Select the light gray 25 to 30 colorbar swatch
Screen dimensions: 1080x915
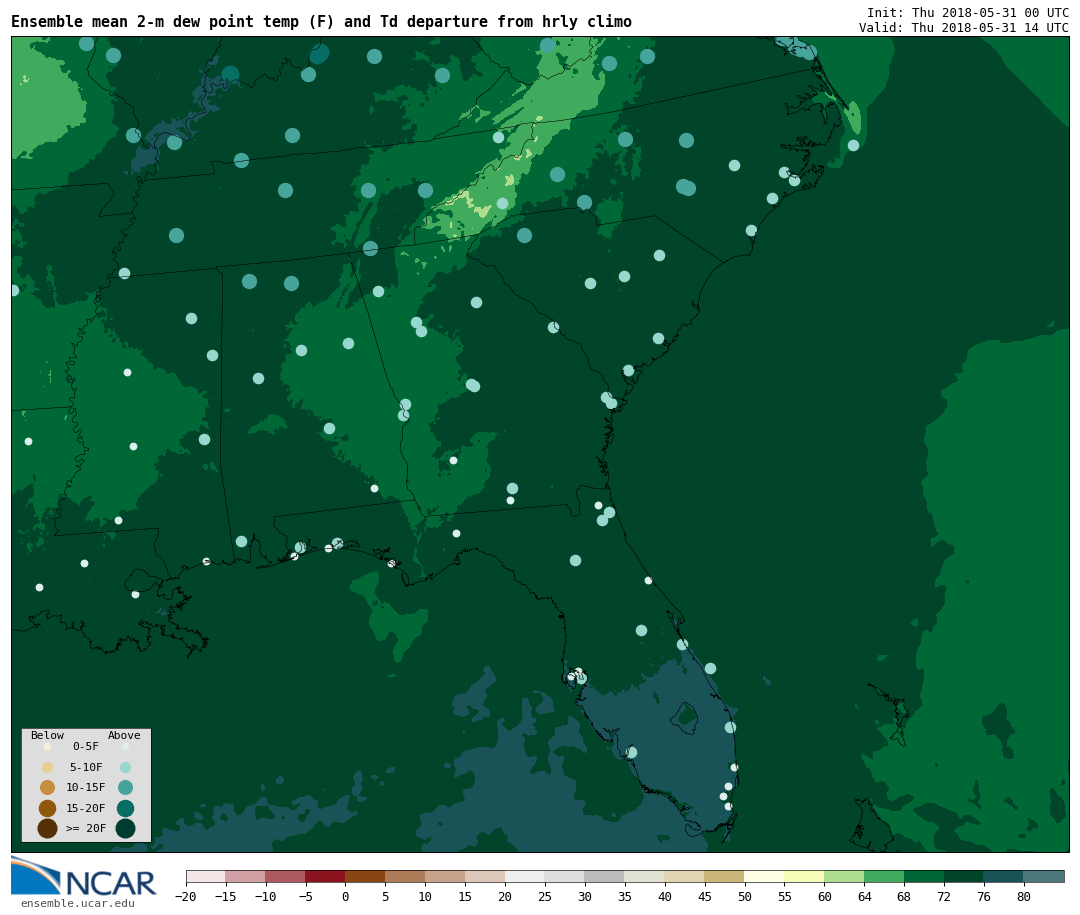pos(565,876)
